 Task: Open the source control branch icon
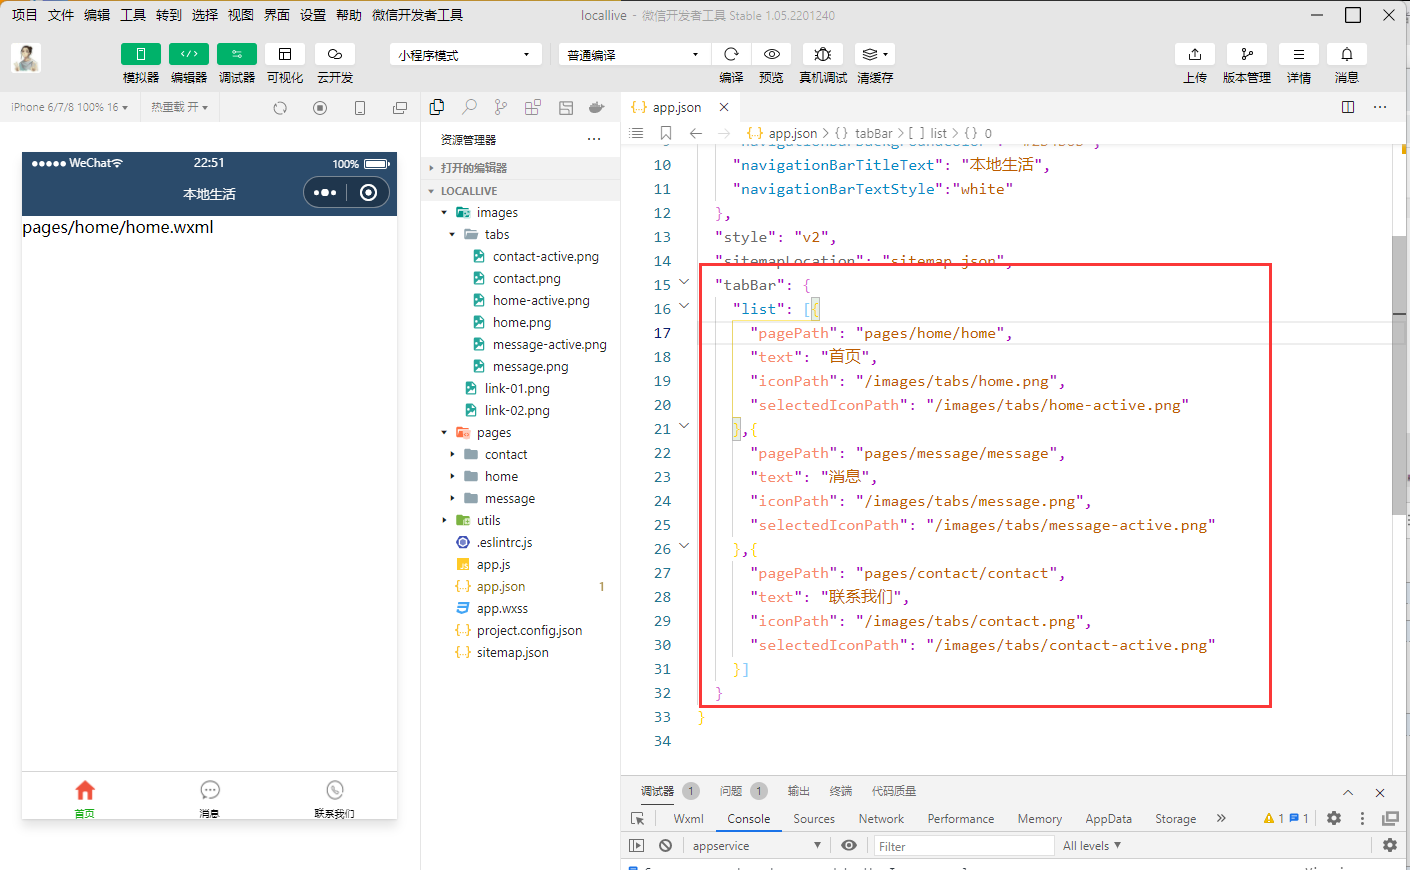[x=501, y=107]
